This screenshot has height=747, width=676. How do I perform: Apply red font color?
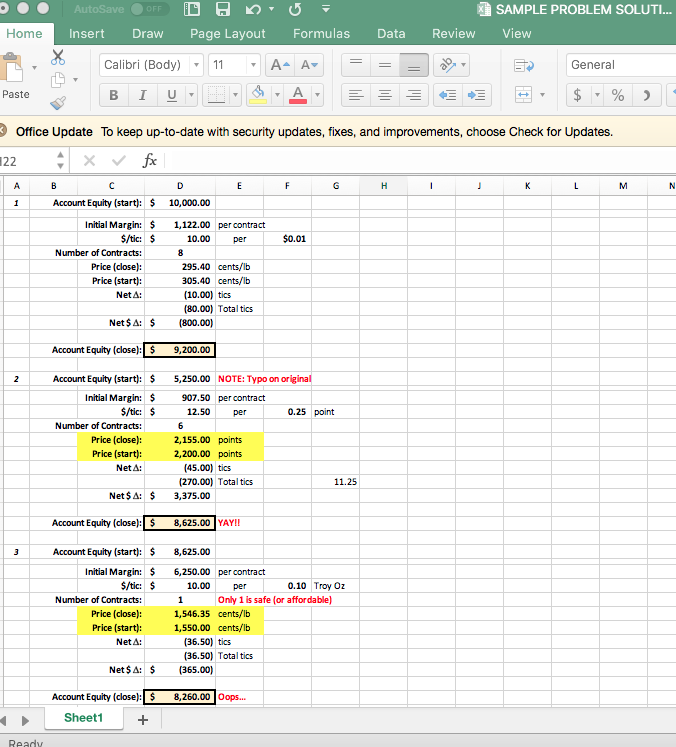(x=298, y=95)
